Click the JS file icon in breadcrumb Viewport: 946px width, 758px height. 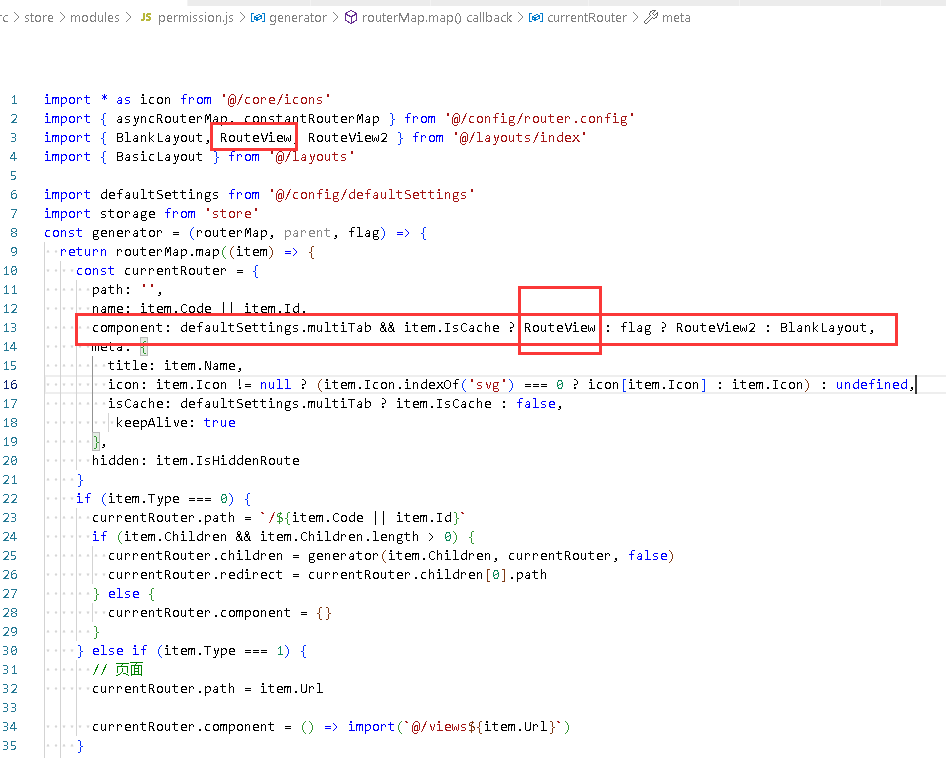(x=146, y=18)
